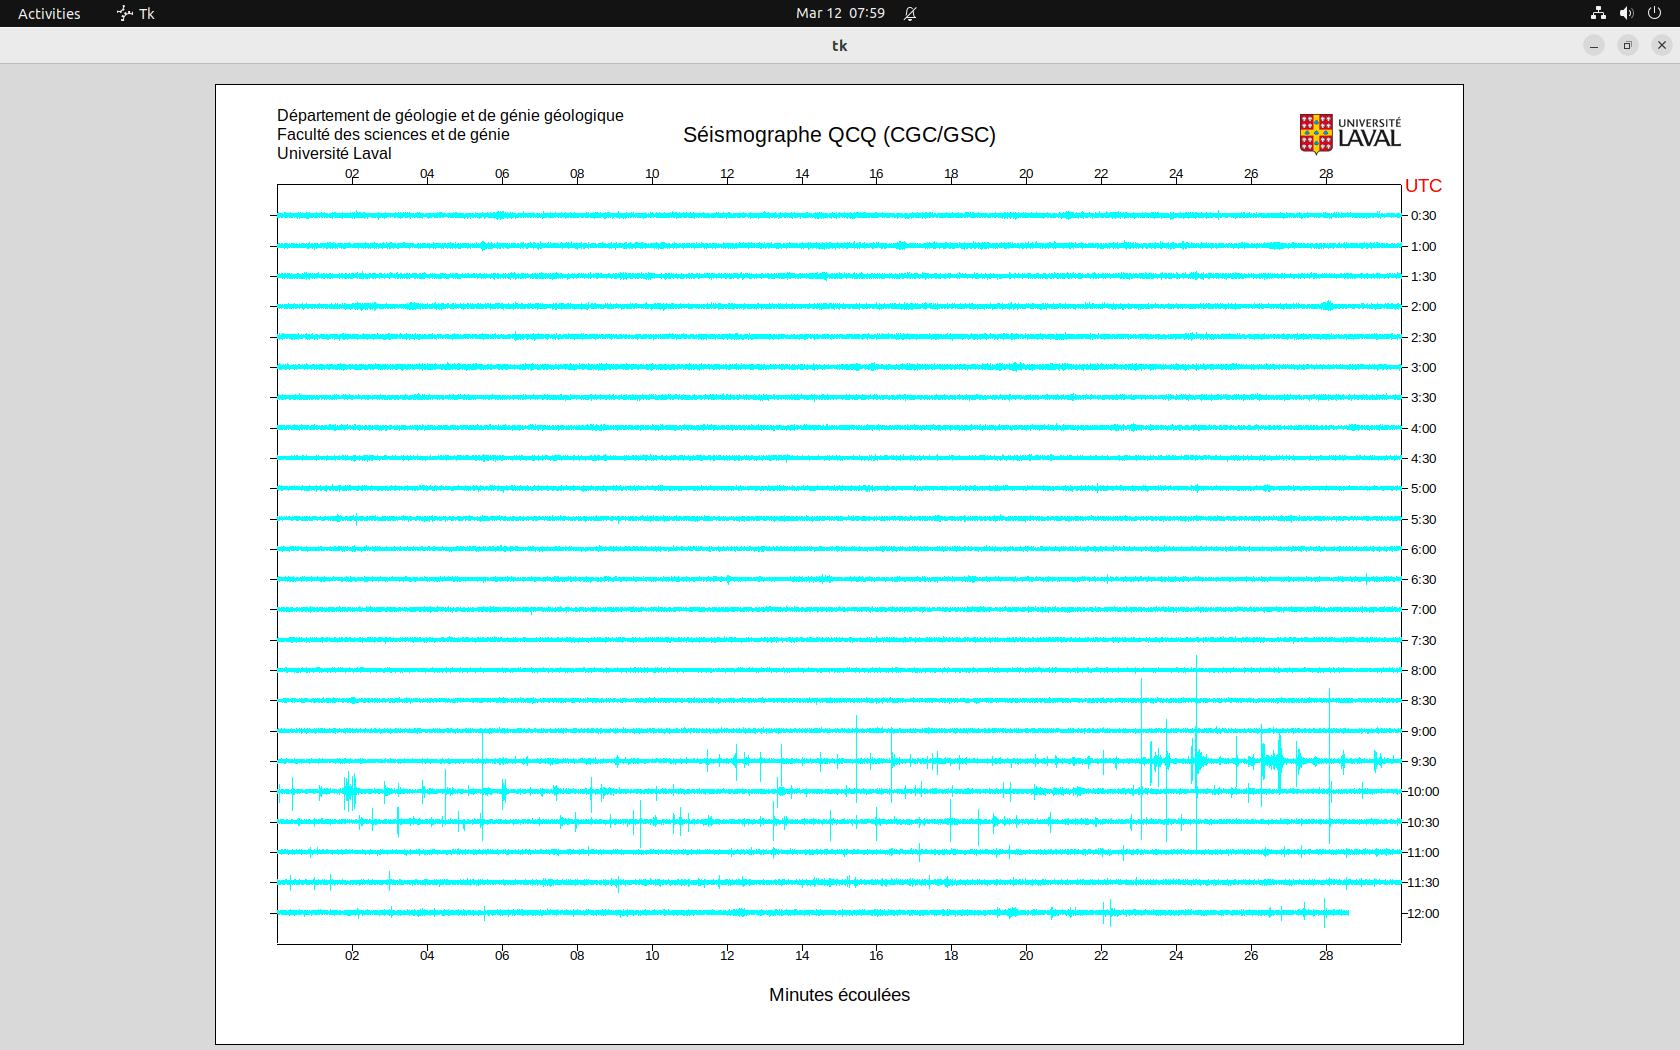Click the Séismographe QCQ (CGC/GSC) title
This screenshot has width=1680, height=1050.
point(839,135)
